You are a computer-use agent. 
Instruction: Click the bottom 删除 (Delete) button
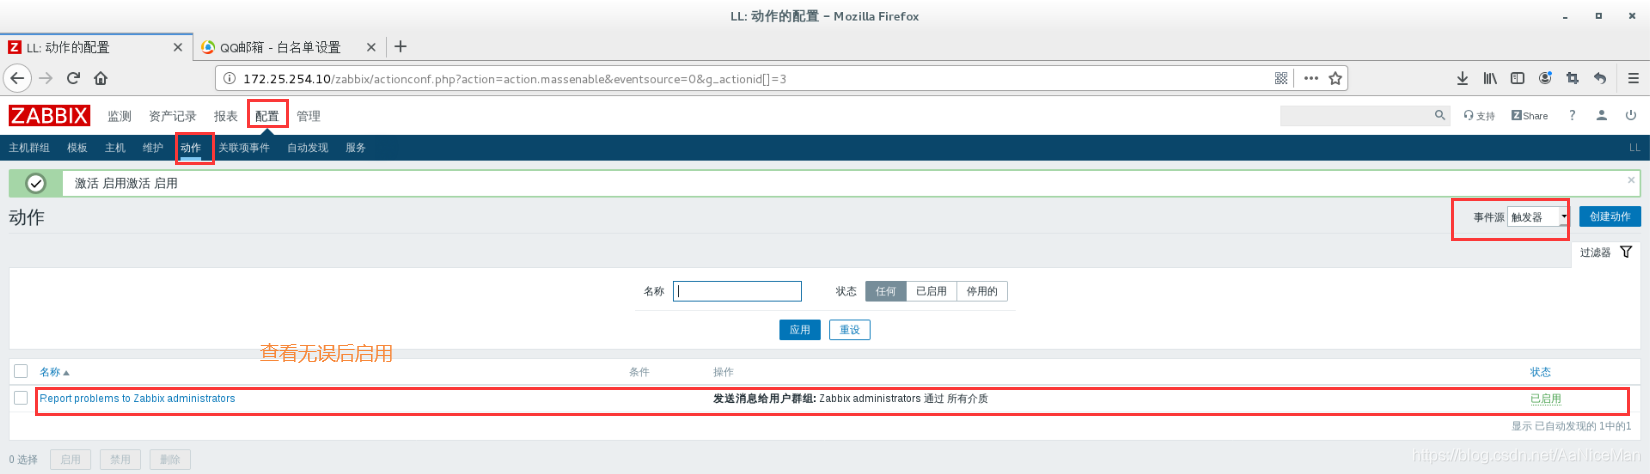(x=170, y=459)
